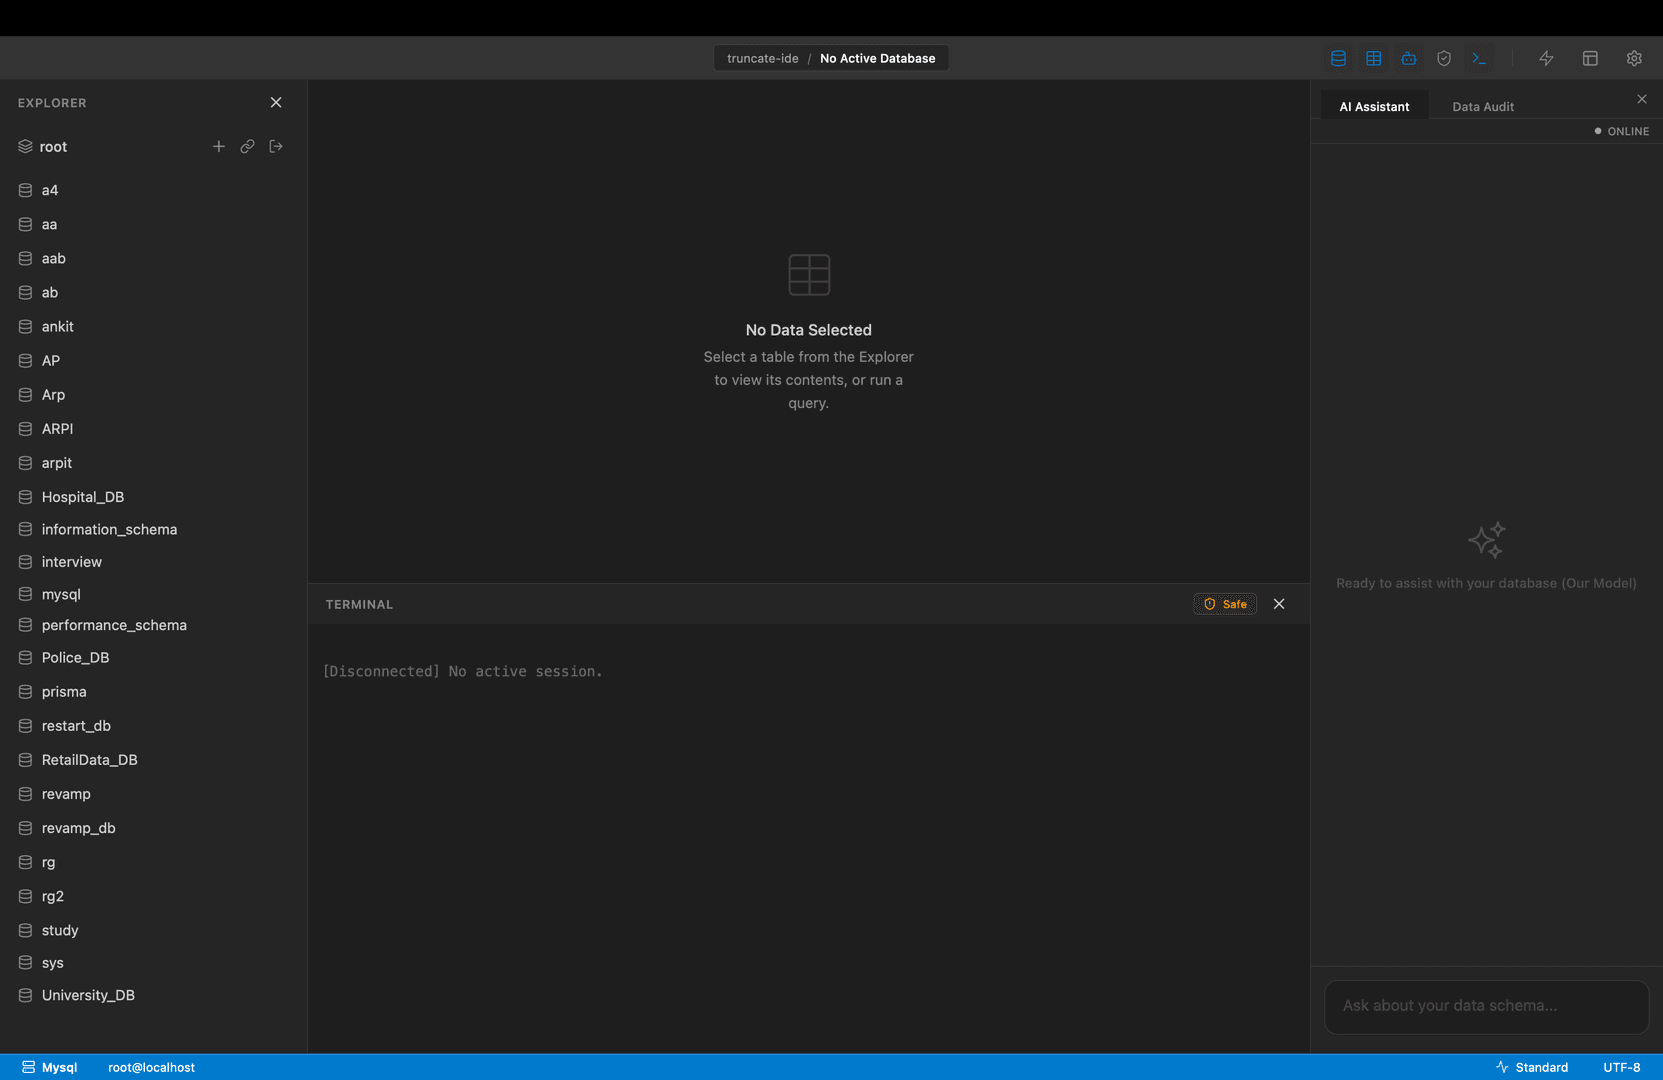Open the AP database
The height and width of the screenshot is (1080, 1663).
(153, 360)
